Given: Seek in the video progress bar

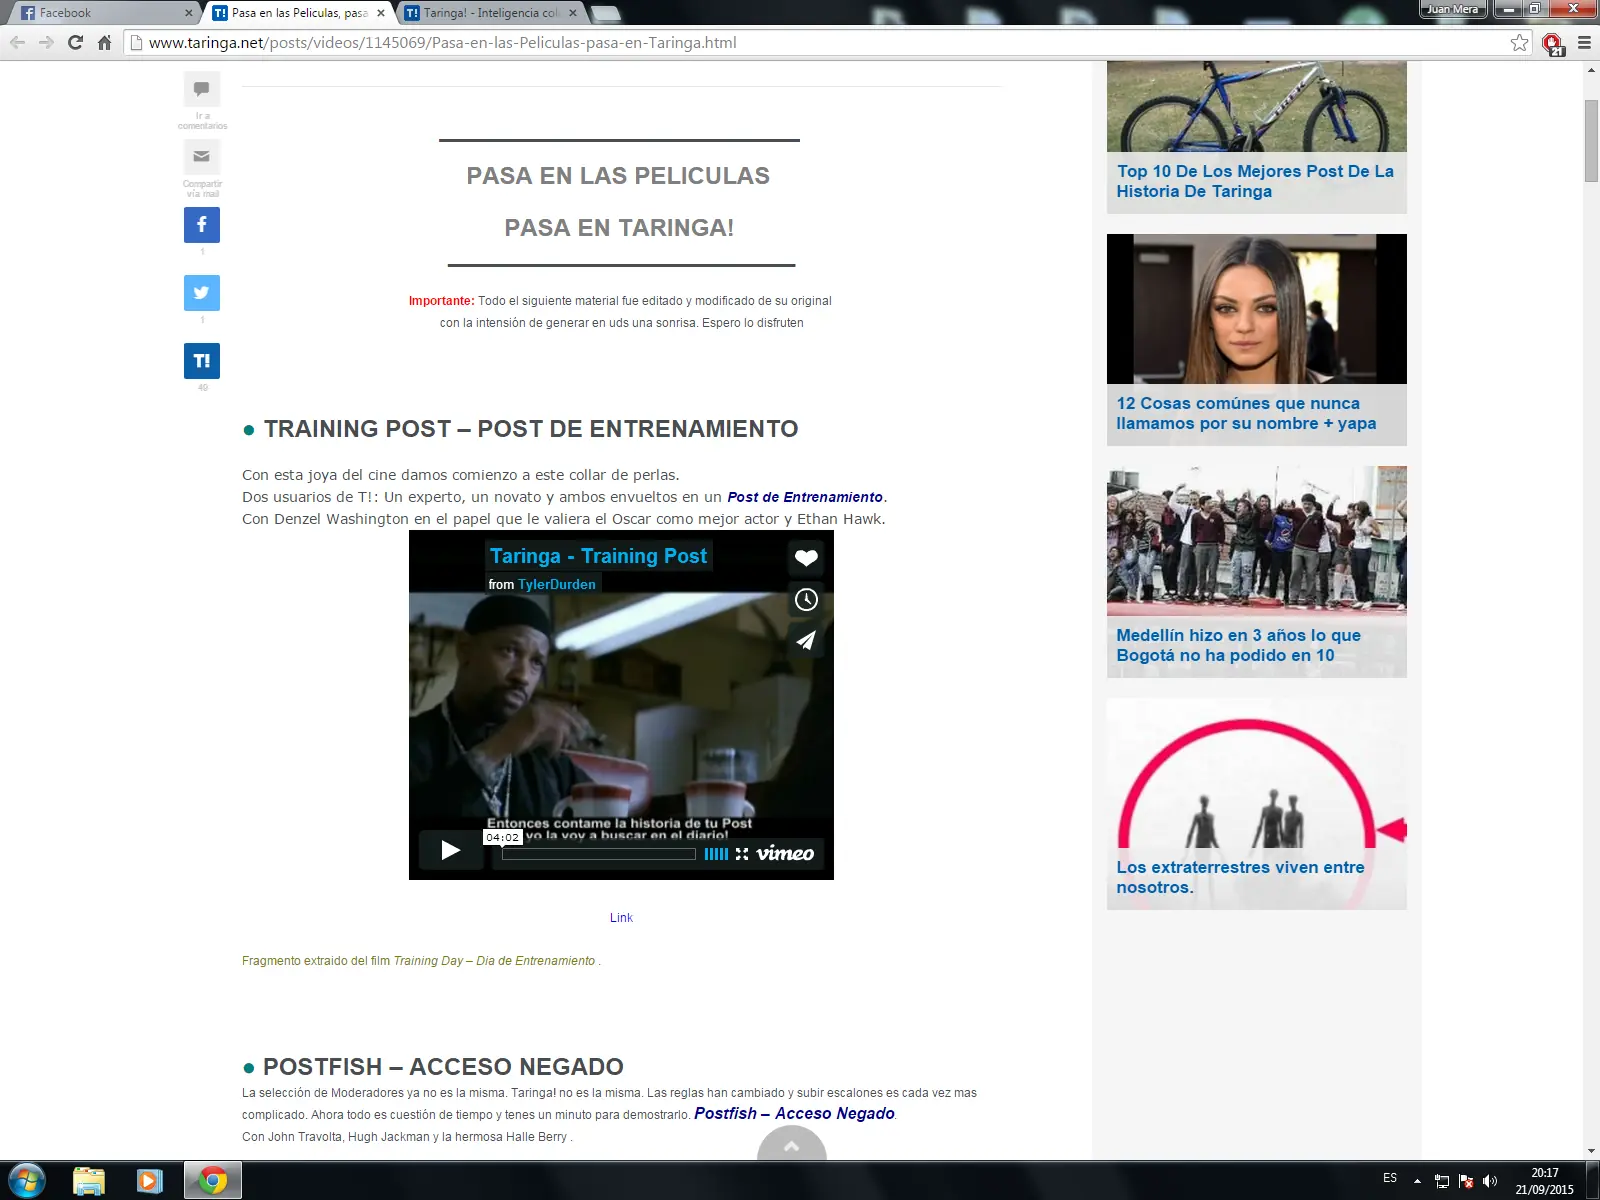Looking at the screenshot, I should coord(599,854).
